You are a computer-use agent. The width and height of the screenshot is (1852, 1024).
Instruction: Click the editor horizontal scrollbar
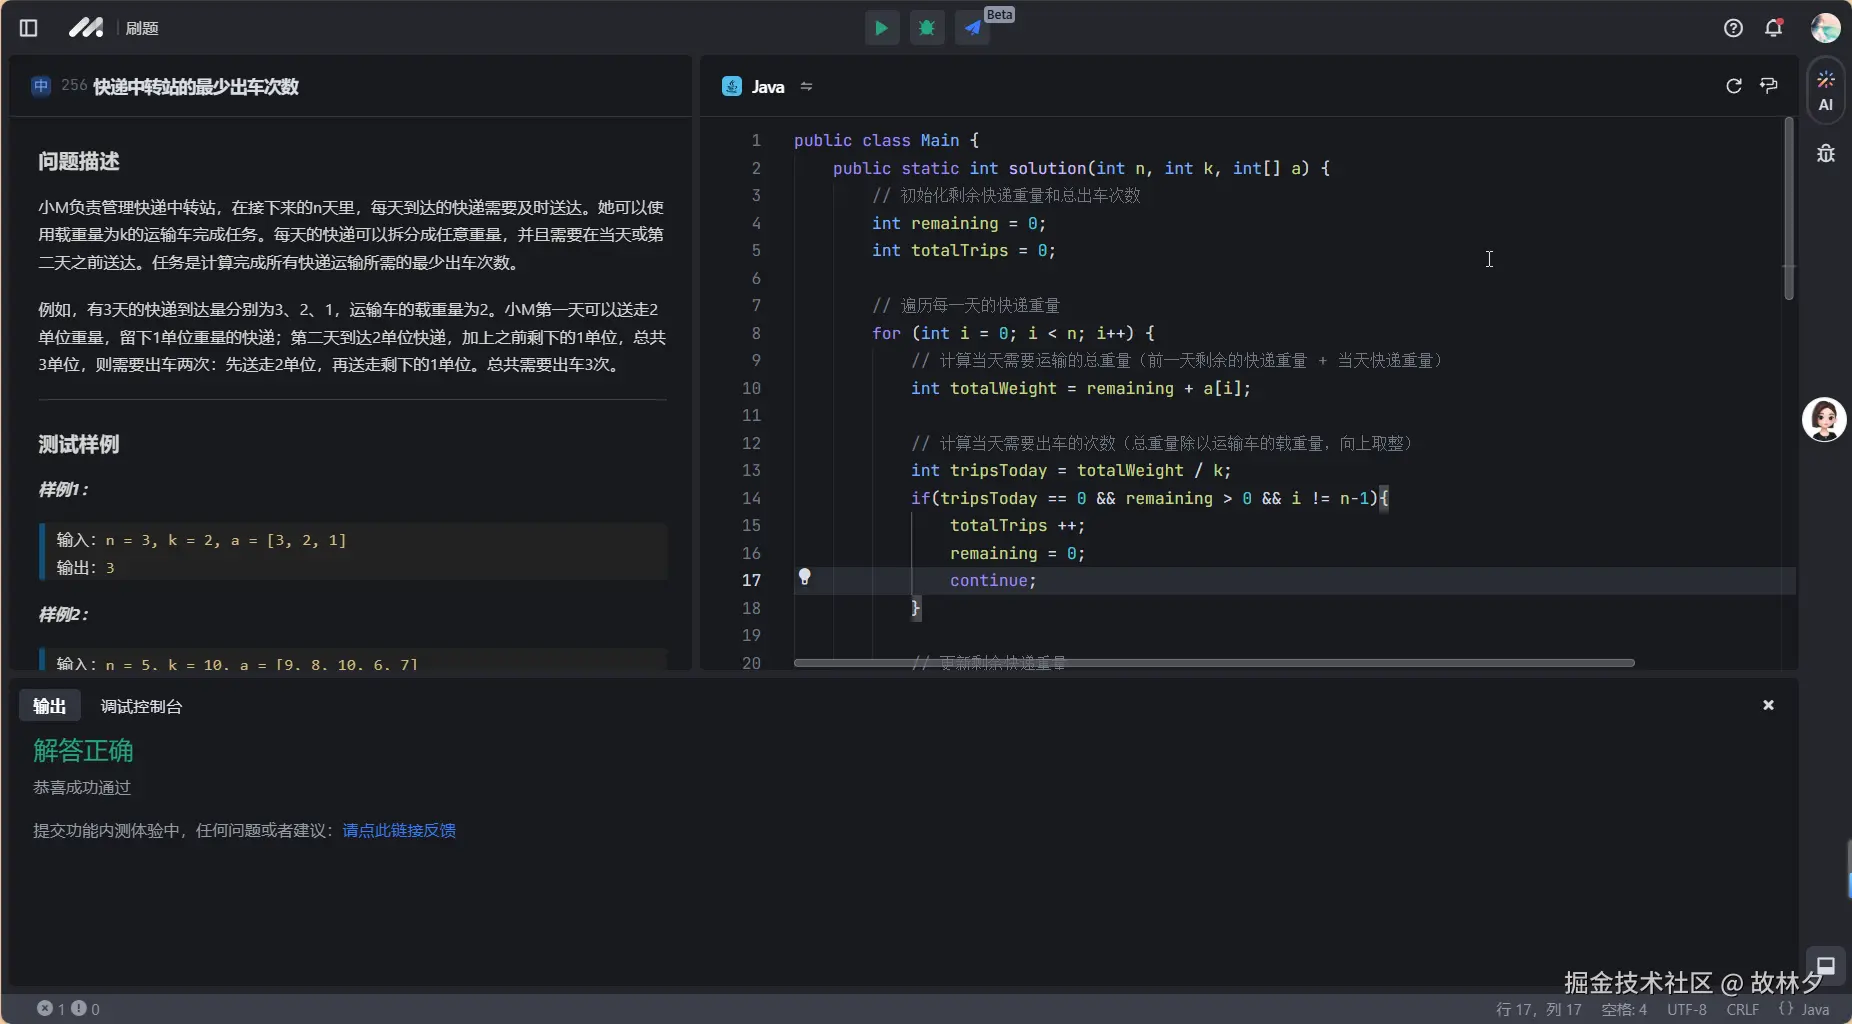(1213, 662)
